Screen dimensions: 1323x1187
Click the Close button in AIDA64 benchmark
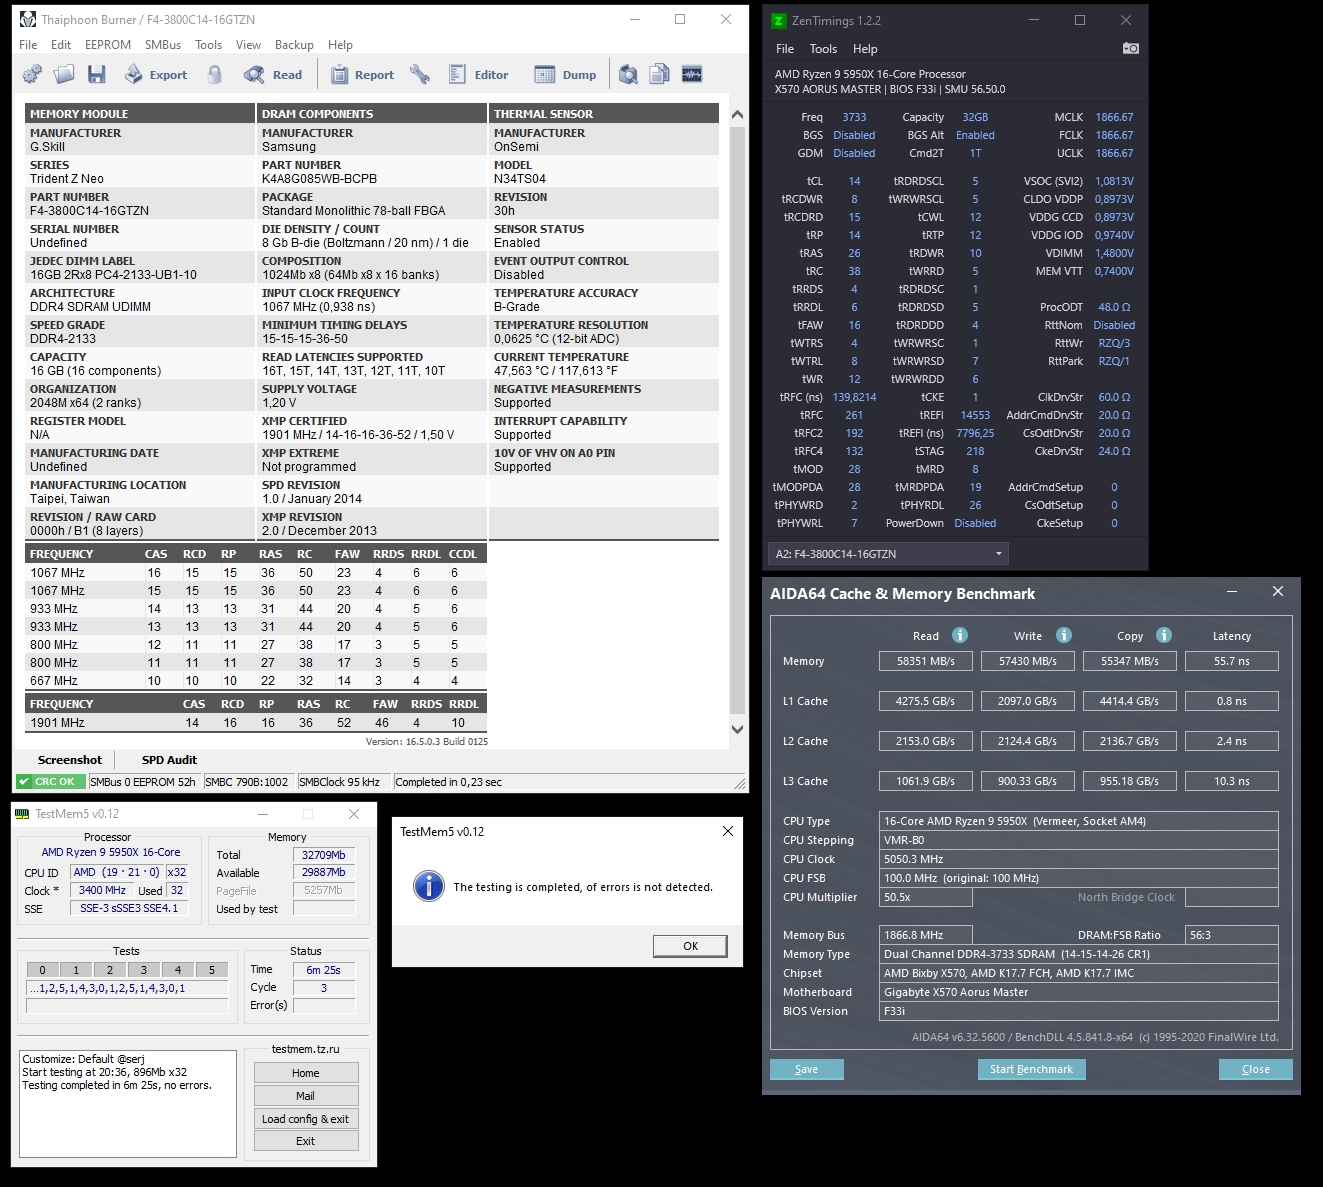click(x=1256, y=1069)
